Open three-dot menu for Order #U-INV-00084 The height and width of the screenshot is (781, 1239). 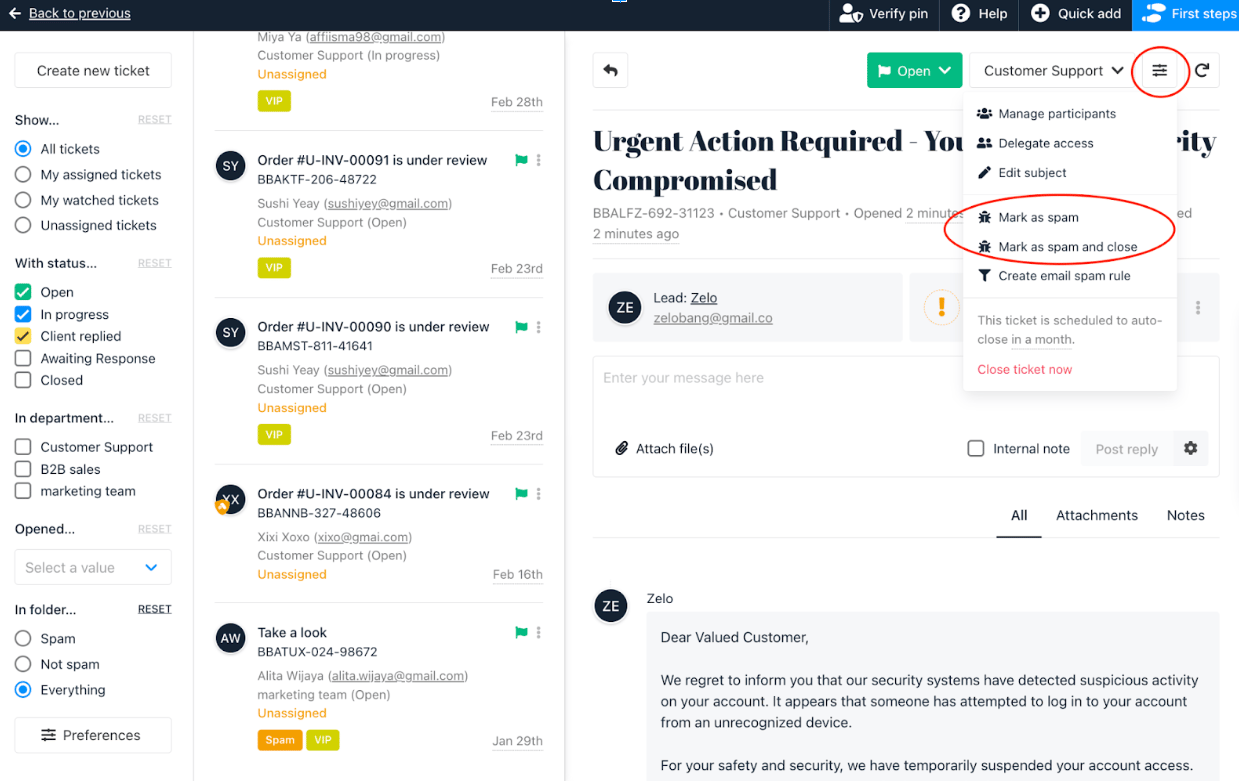539,494
